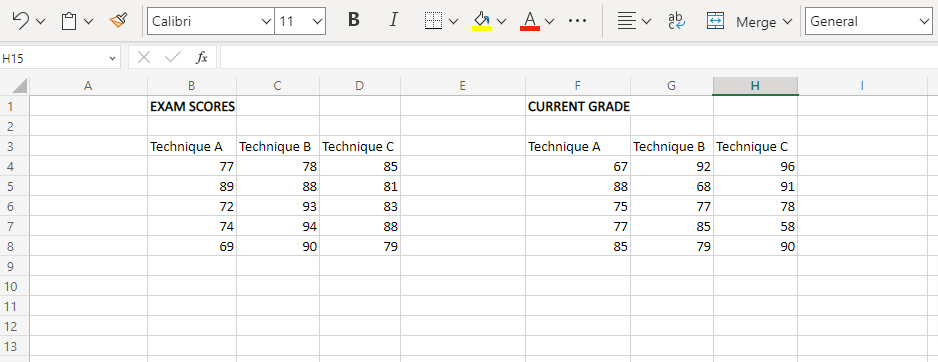Open the Undo history dropdown arrow

pyautogui.click(x=41, y=22)
